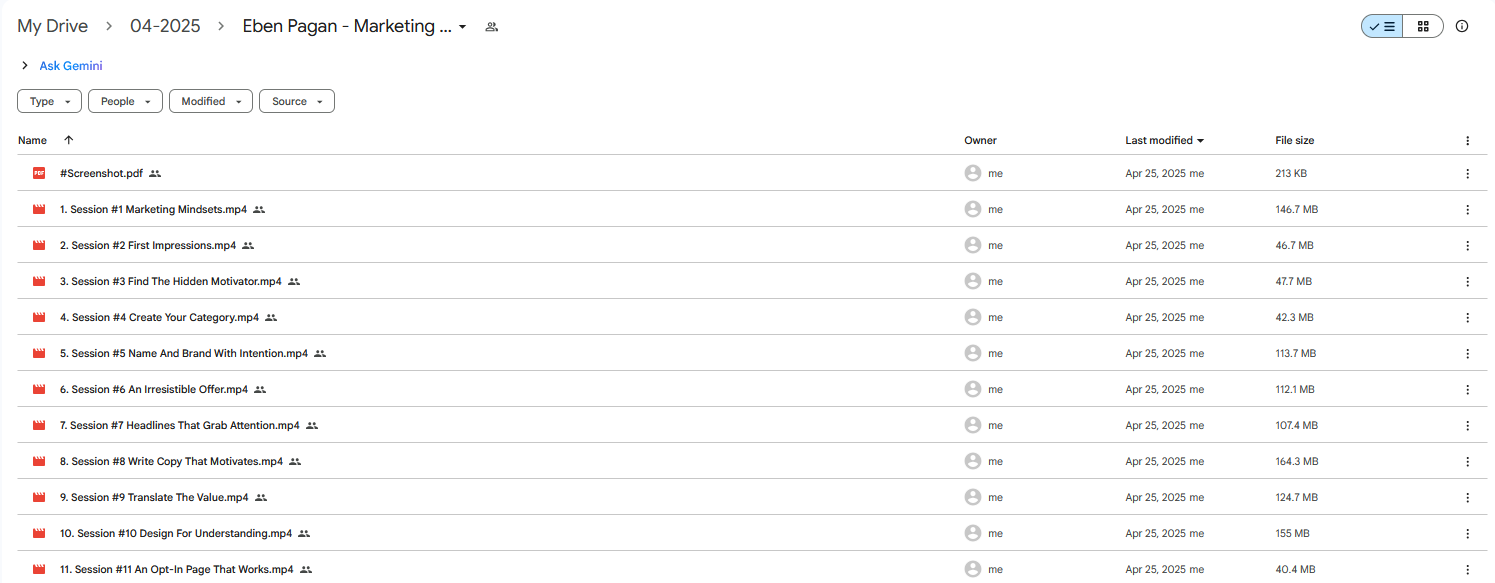Click video icon for Session #8 file

(39, 461)
